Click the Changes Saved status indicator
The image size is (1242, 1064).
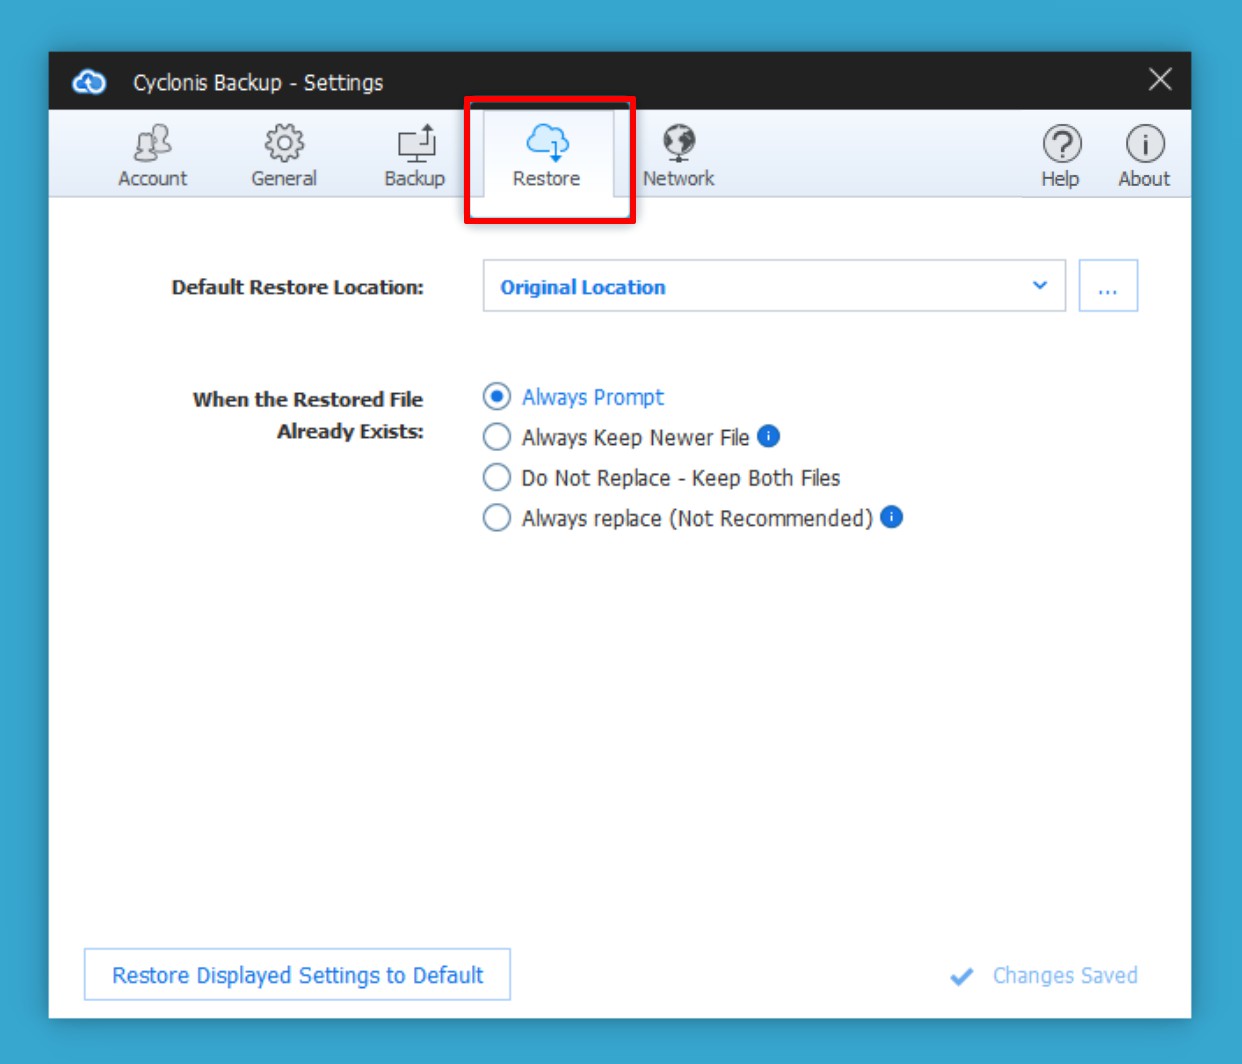point(1045,976)
